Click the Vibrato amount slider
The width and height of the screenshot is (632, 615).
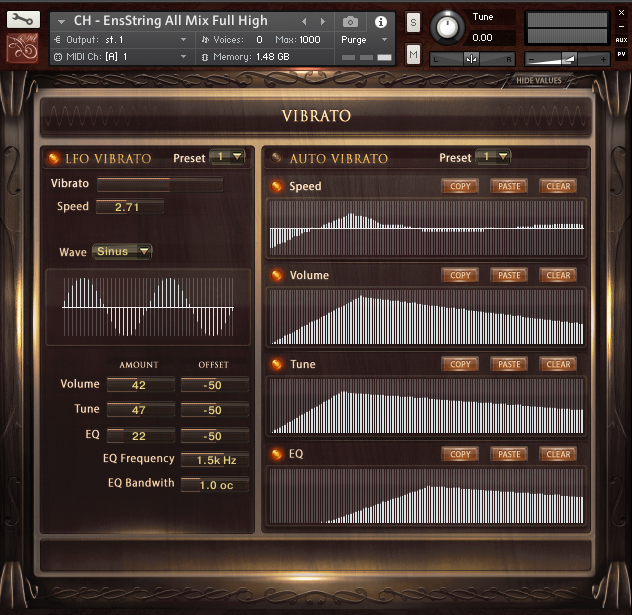[x=160, y=184]
